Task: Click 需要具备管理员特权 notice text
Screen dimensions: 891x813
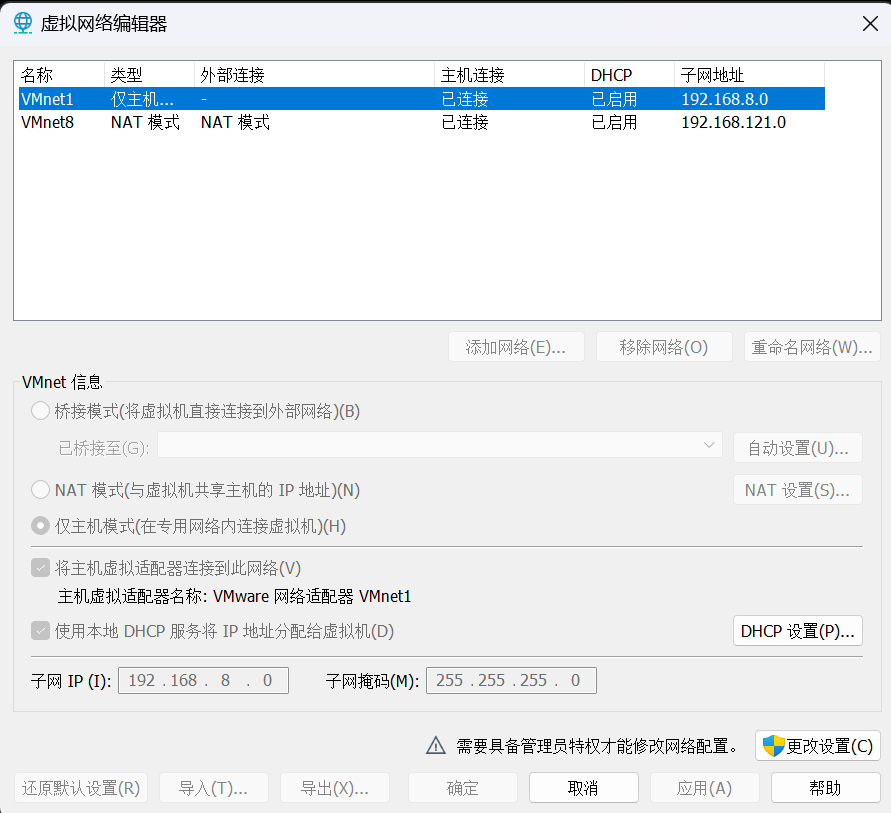Action: click(x=597, y=745)
